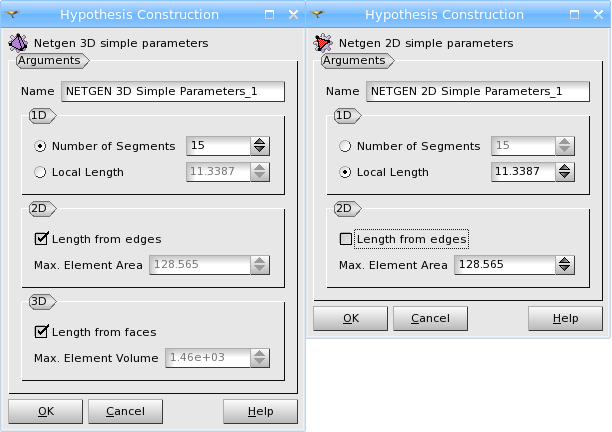The image size is (612, 432).
Task: Click the Netgen 3D simple parameters heading
Action: coord(121,43)
